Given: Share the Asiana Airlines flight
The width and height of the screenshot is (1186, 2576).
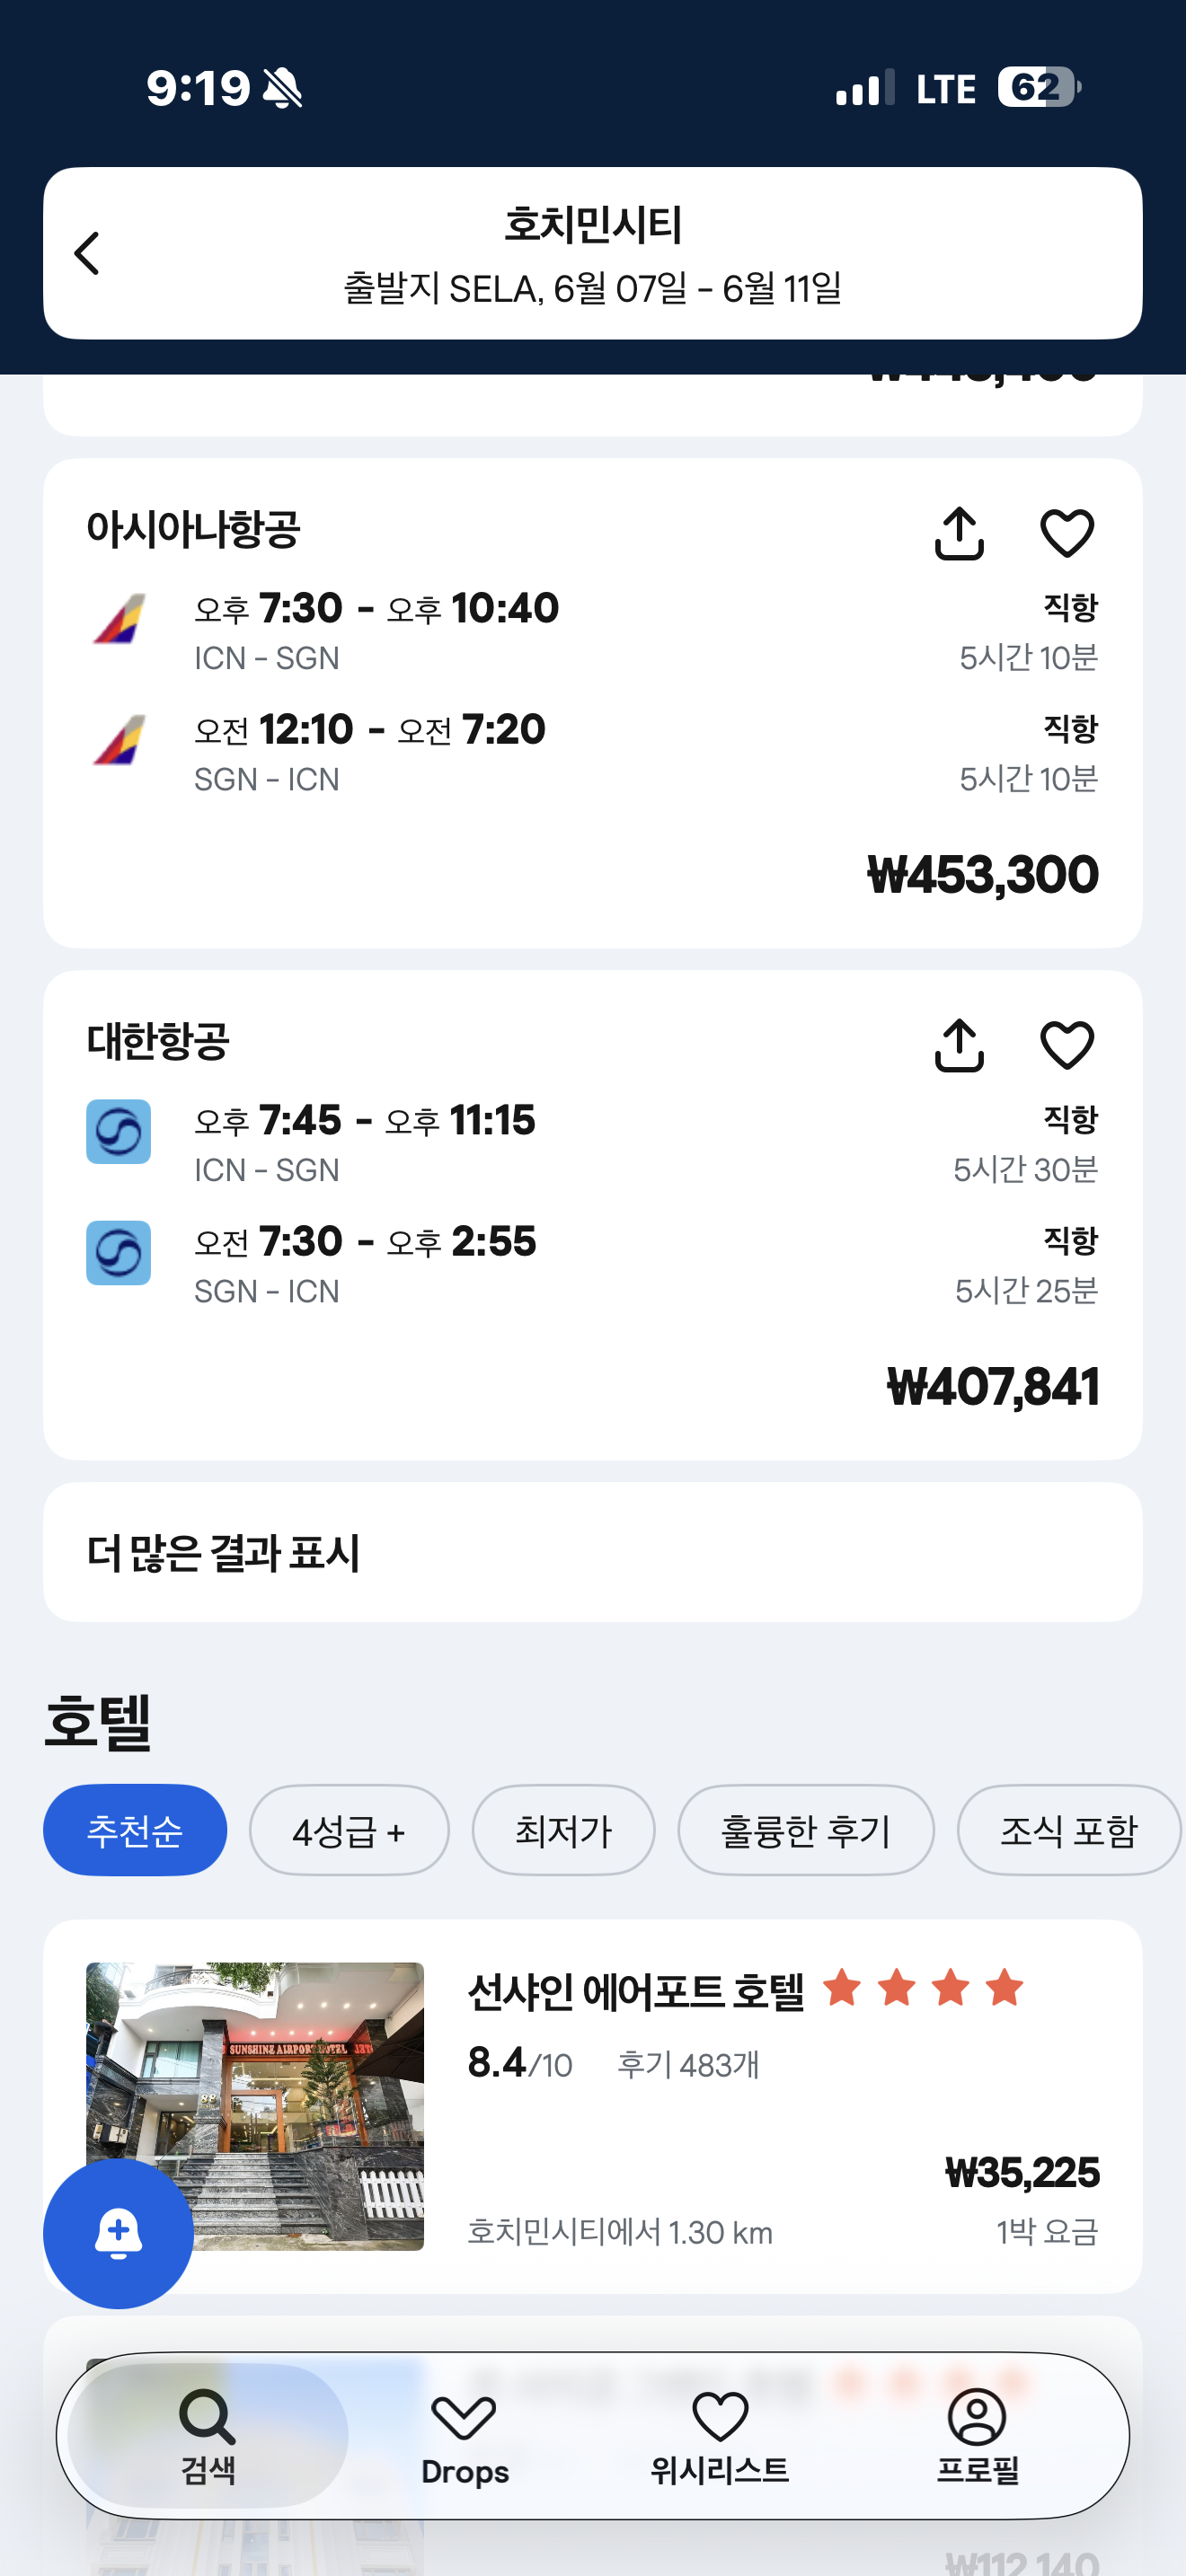Looking at the screenshot, I should tap(959, 533).
